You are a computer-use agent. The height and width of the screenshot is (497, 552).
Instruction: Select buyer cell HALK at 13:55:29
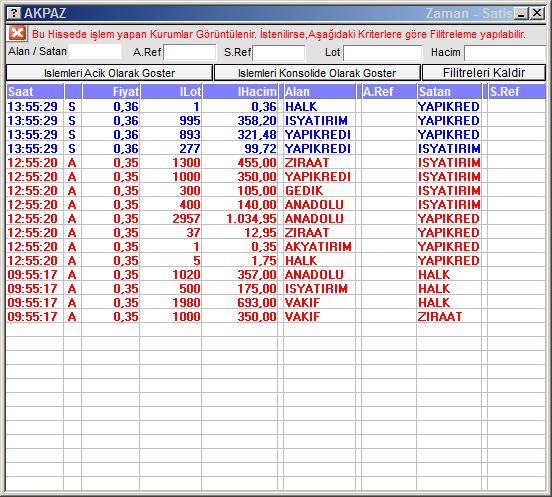[x=301, y=107]
